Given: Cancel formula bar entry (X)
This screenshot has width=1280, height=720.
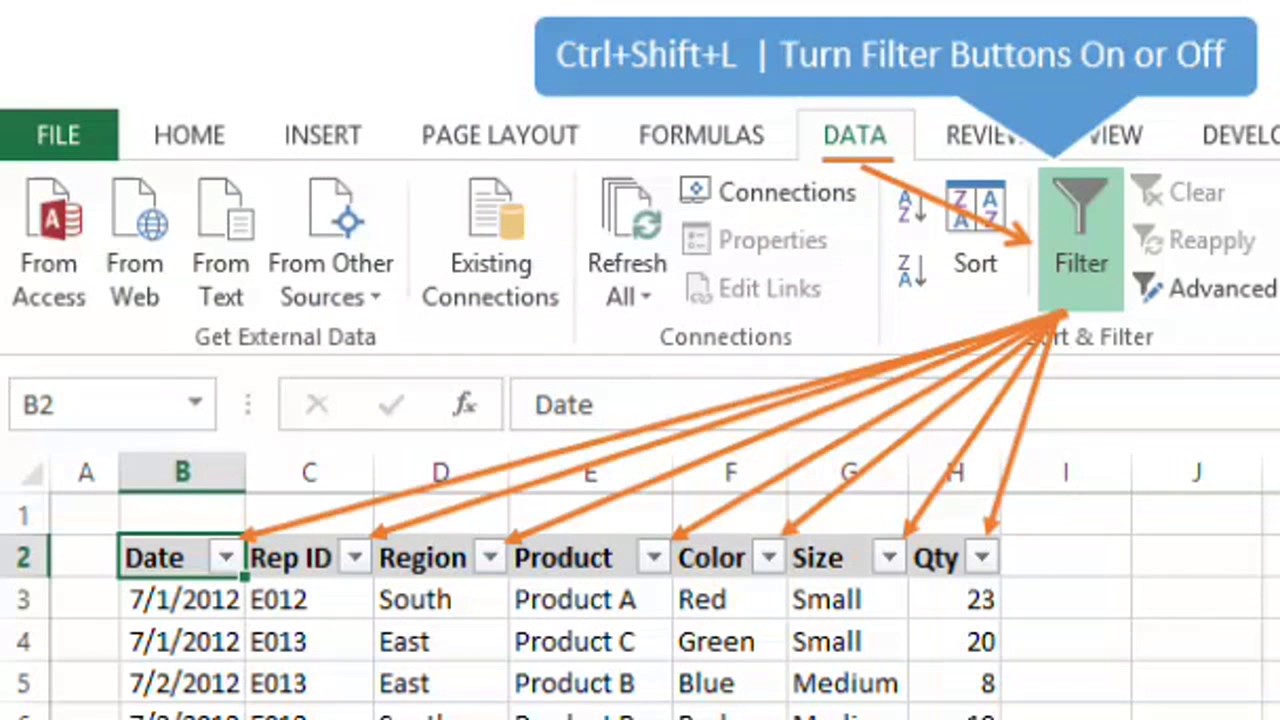Looking at the screenshot, I should coord(317,404).
